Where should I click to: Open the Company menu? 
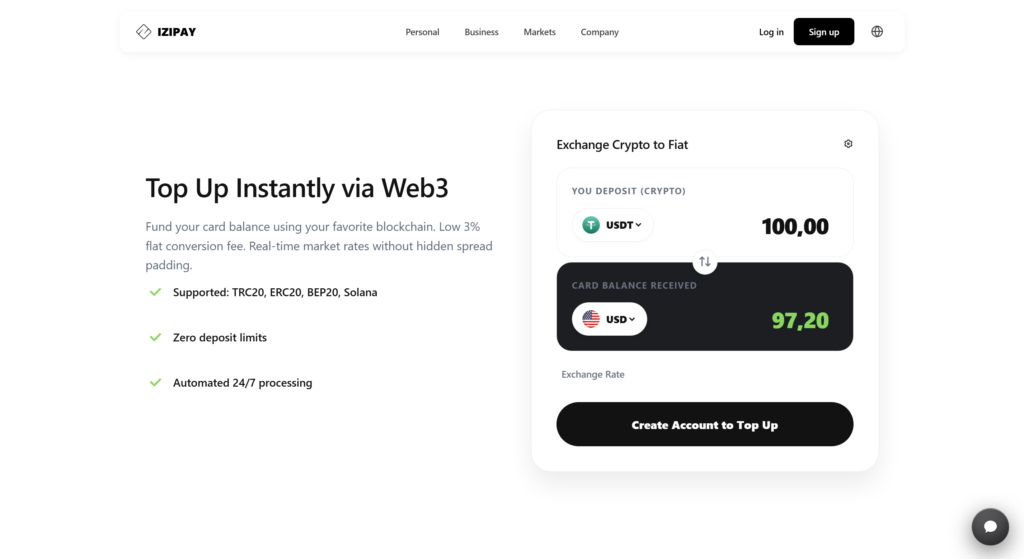600,31
